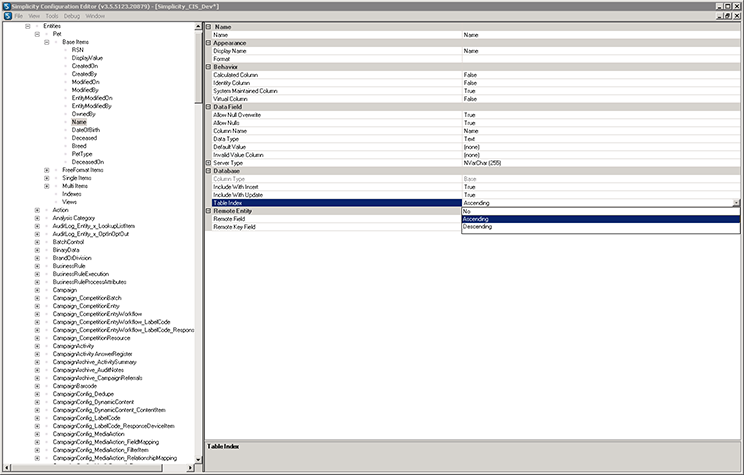The image size is (744, 475).
Task: Click tree horizontal scroll right arrow
Action: pyautogui.click(x=190, y=468)
